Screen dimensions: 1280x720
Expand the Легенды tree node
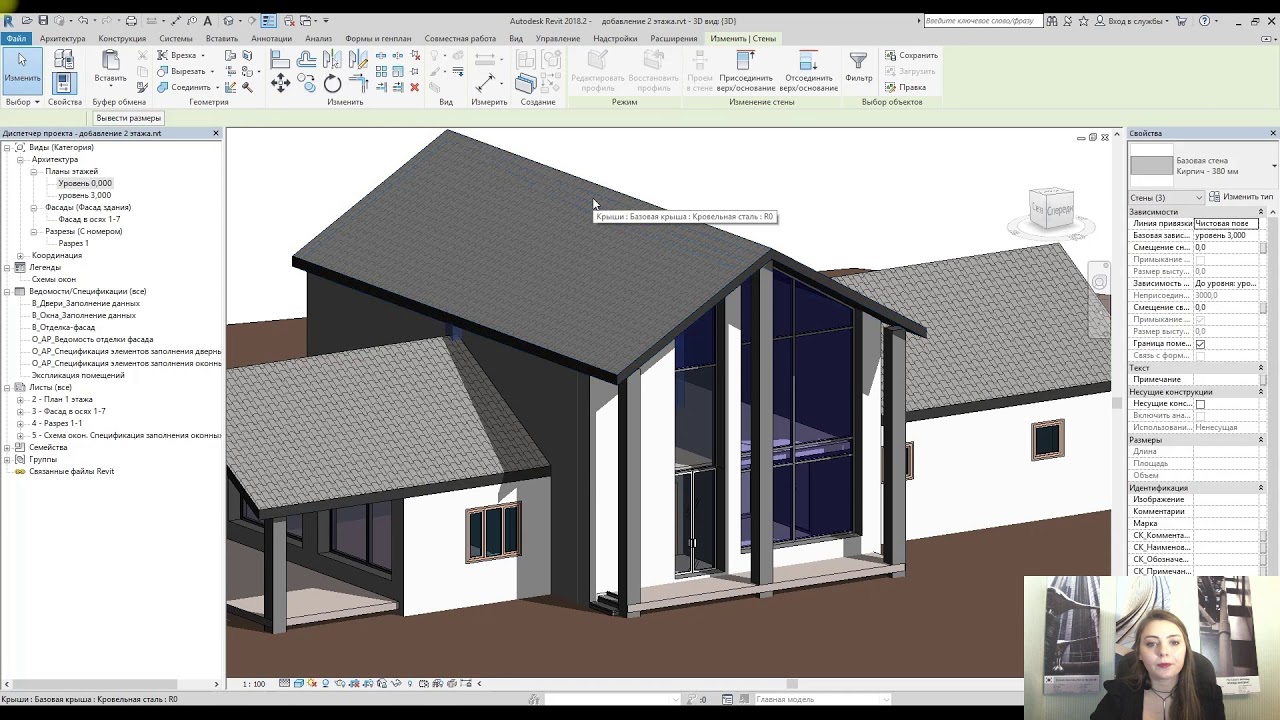click(7, 268)
